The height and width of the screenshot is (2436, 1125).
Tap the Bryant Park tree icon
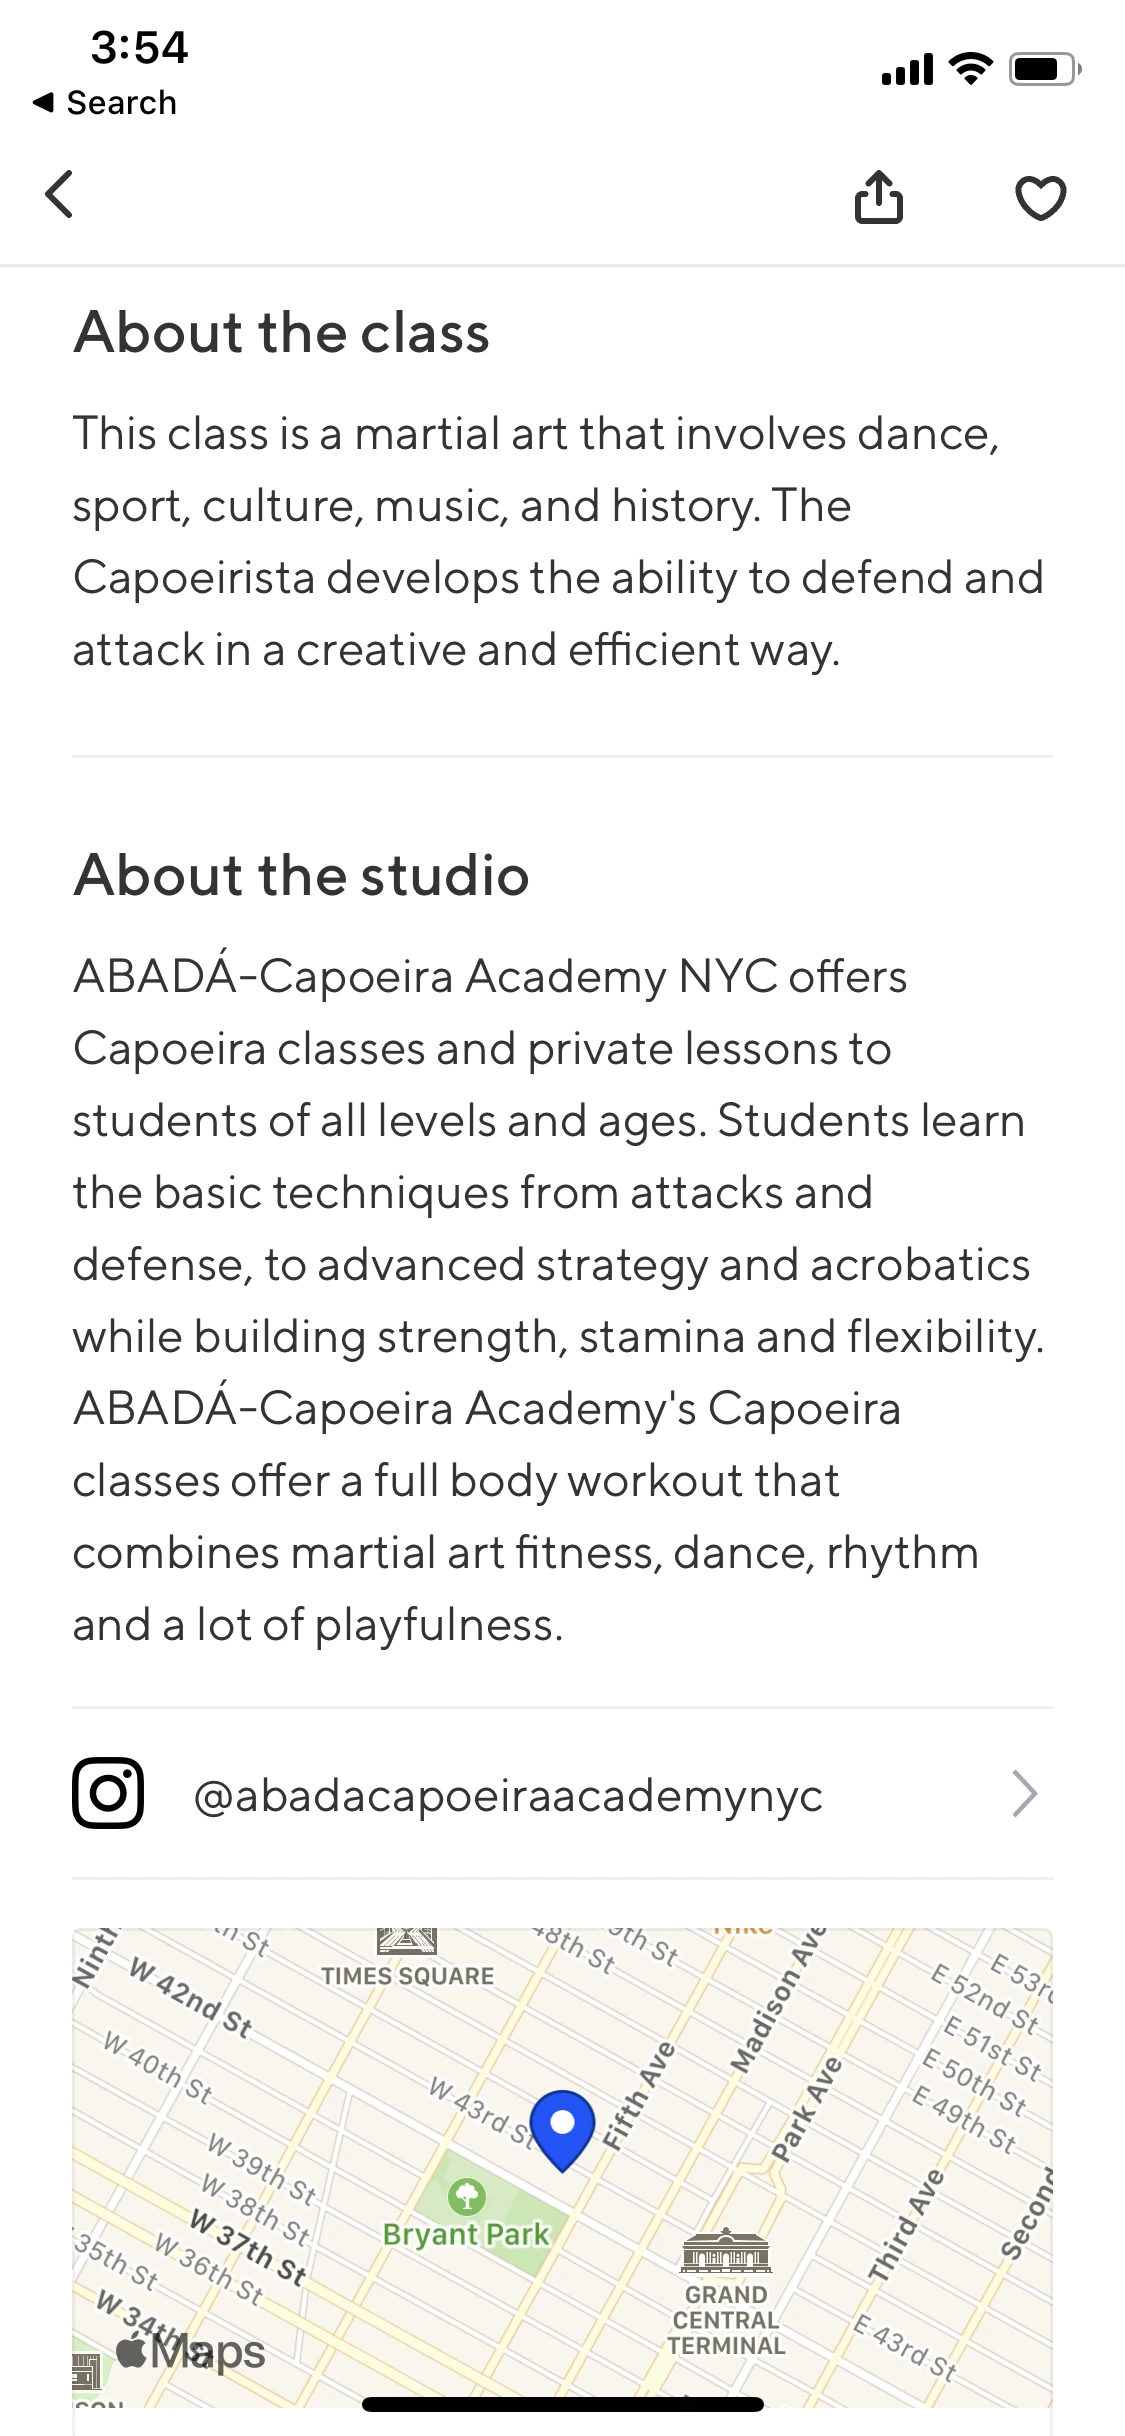[x=466, y=2196]
